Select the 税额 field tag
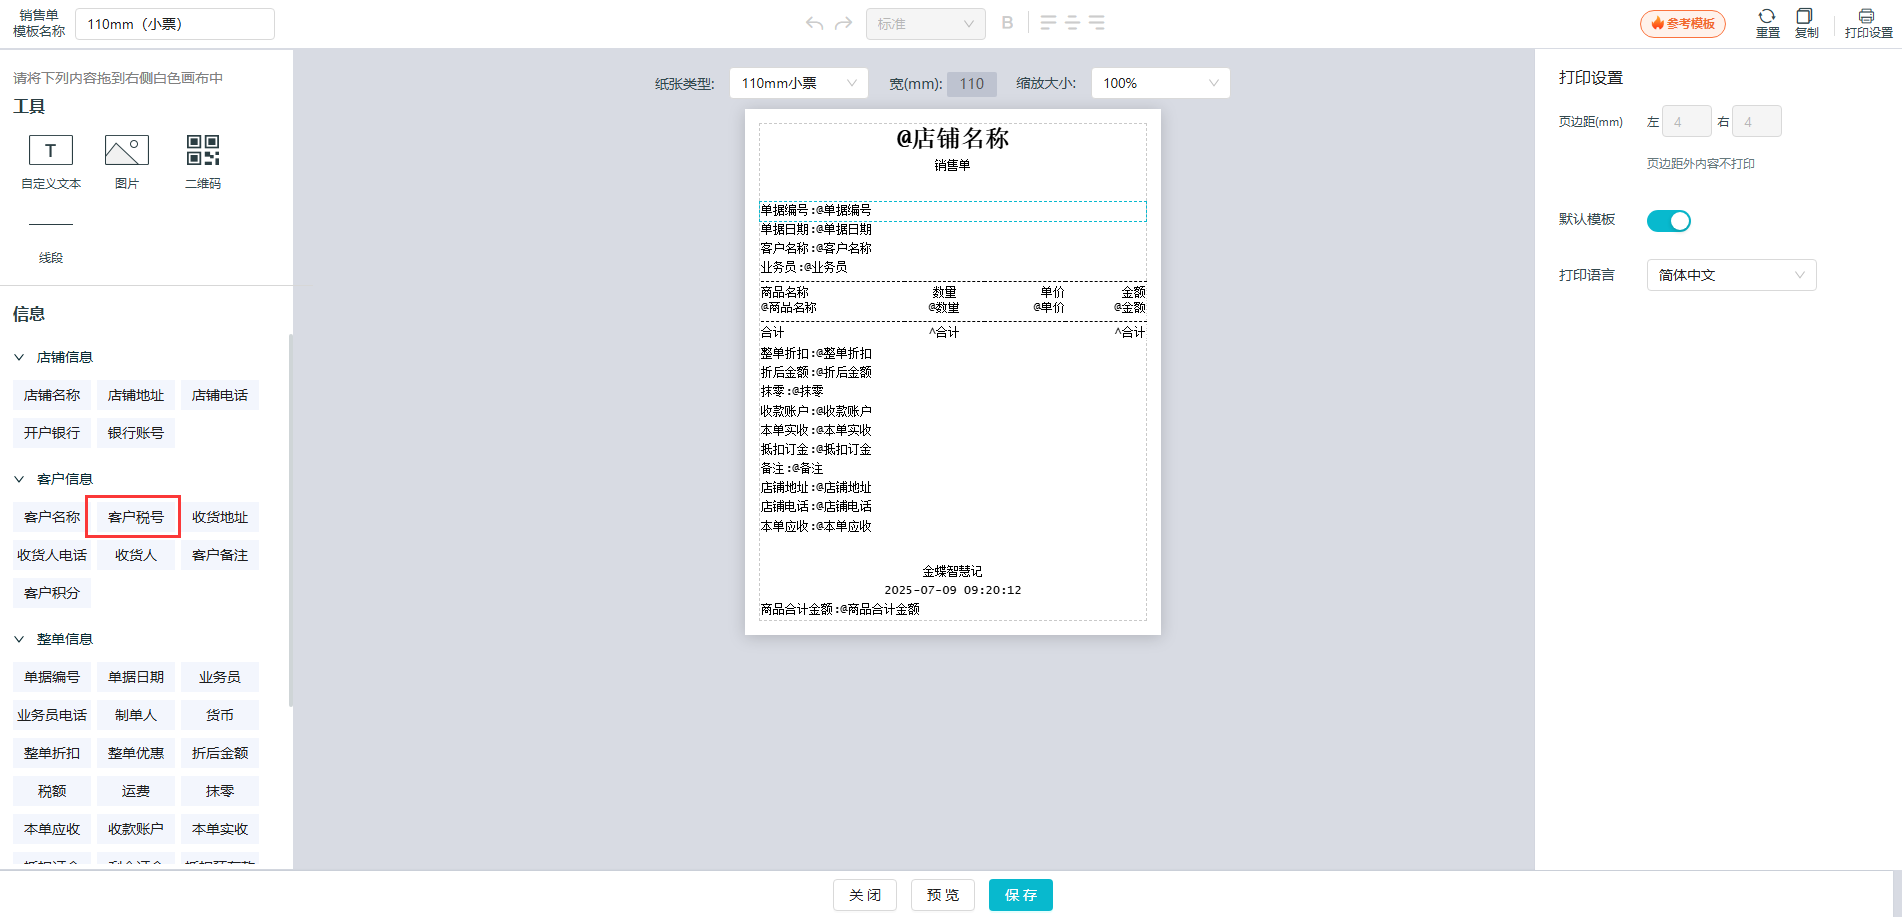The width and height of the screenshot is (1902, 917). pyautogui.click(x=52, y=791)
